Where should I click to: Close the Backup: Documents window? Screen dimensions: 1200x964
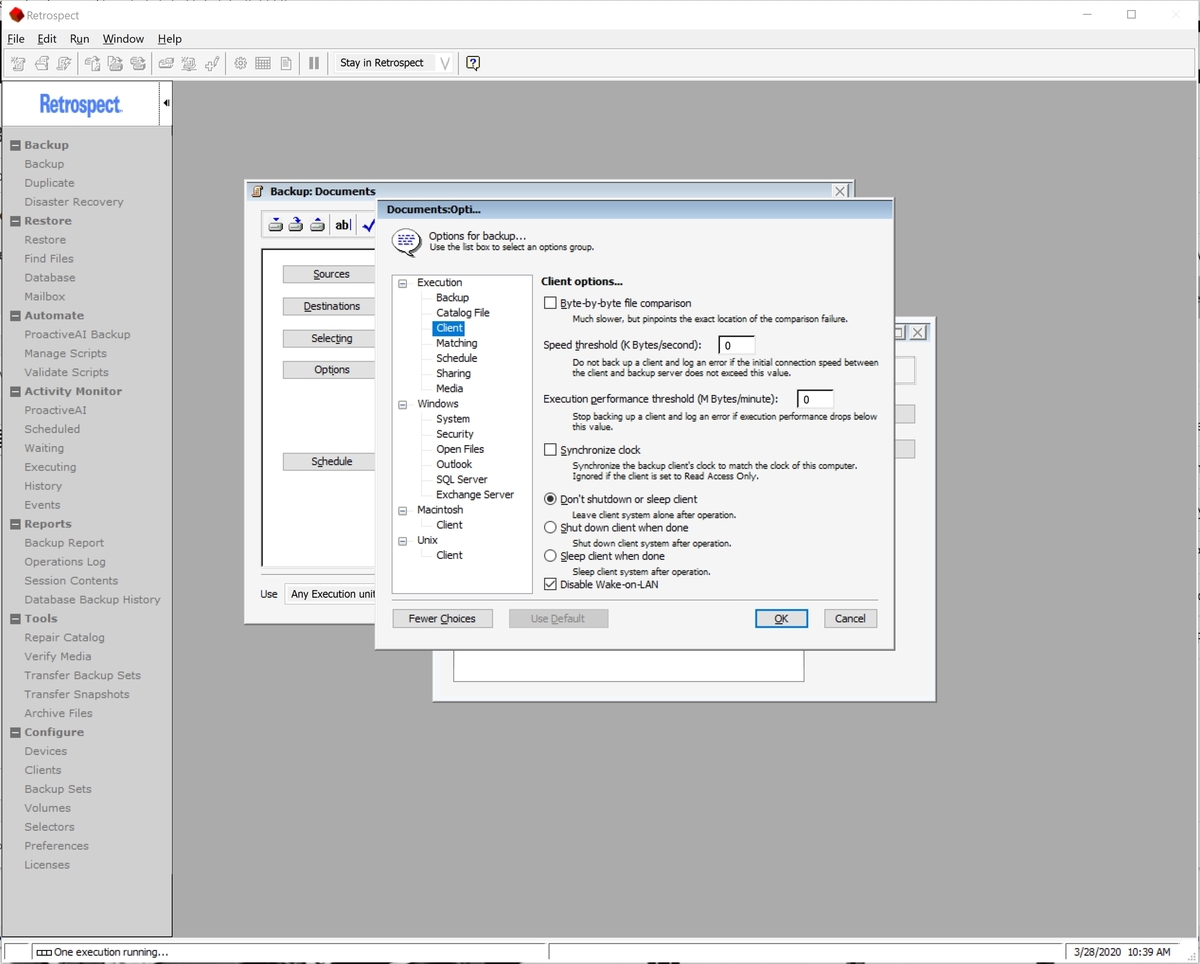(x=841, y=191)
